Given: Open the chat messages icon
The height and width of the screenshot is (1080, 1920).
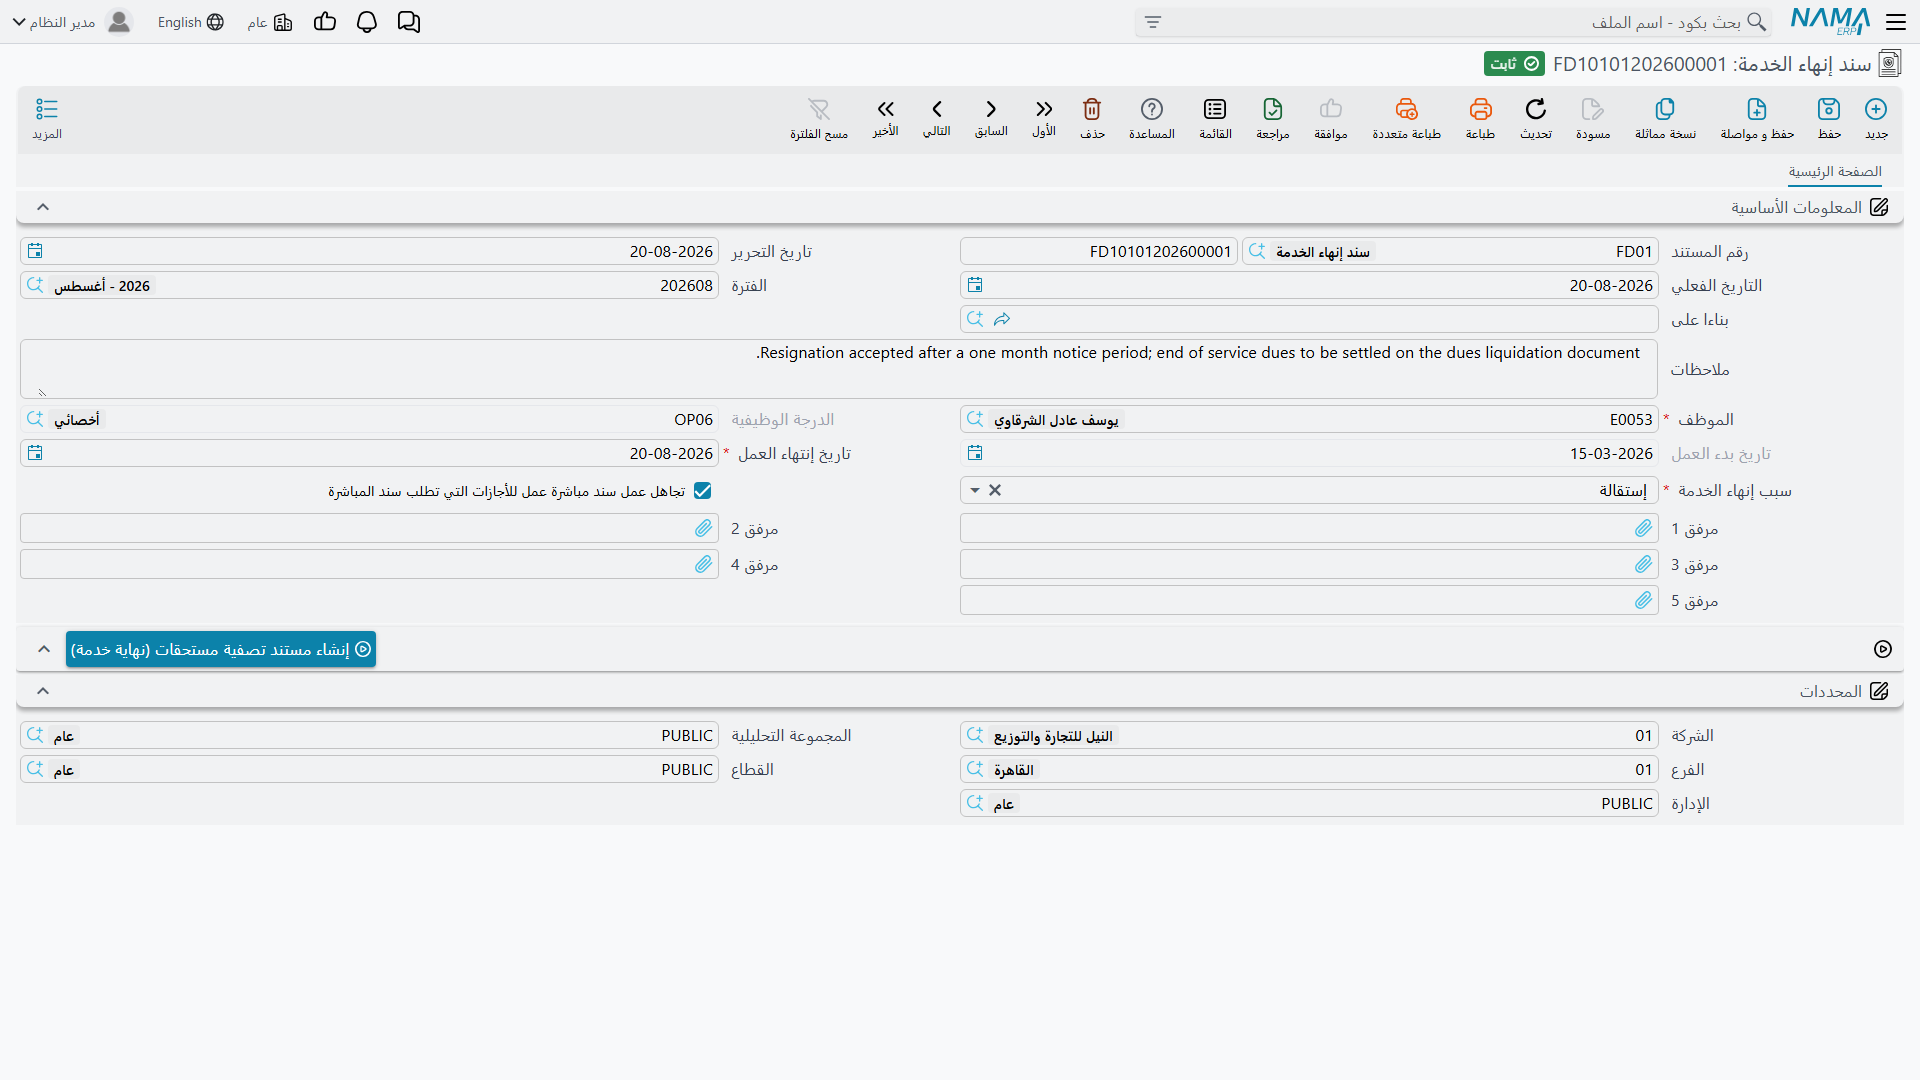Looking at the screenshot, I should (x=408, y=22).
